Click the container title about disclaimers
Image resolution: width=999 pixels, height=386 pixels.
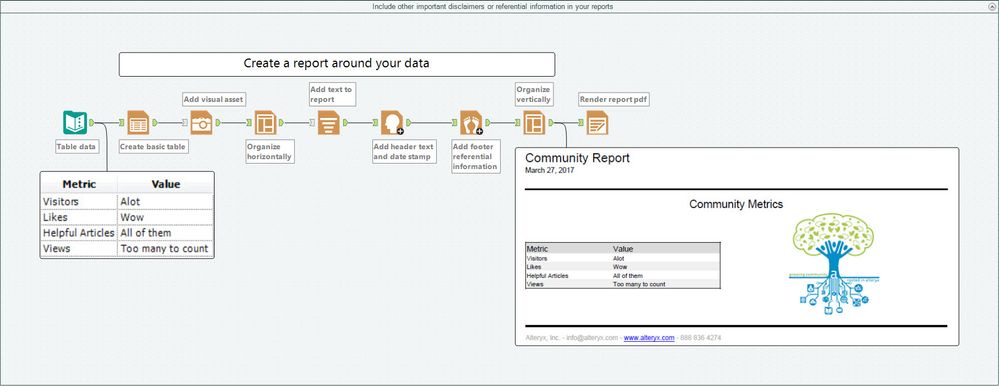point(492,6)
